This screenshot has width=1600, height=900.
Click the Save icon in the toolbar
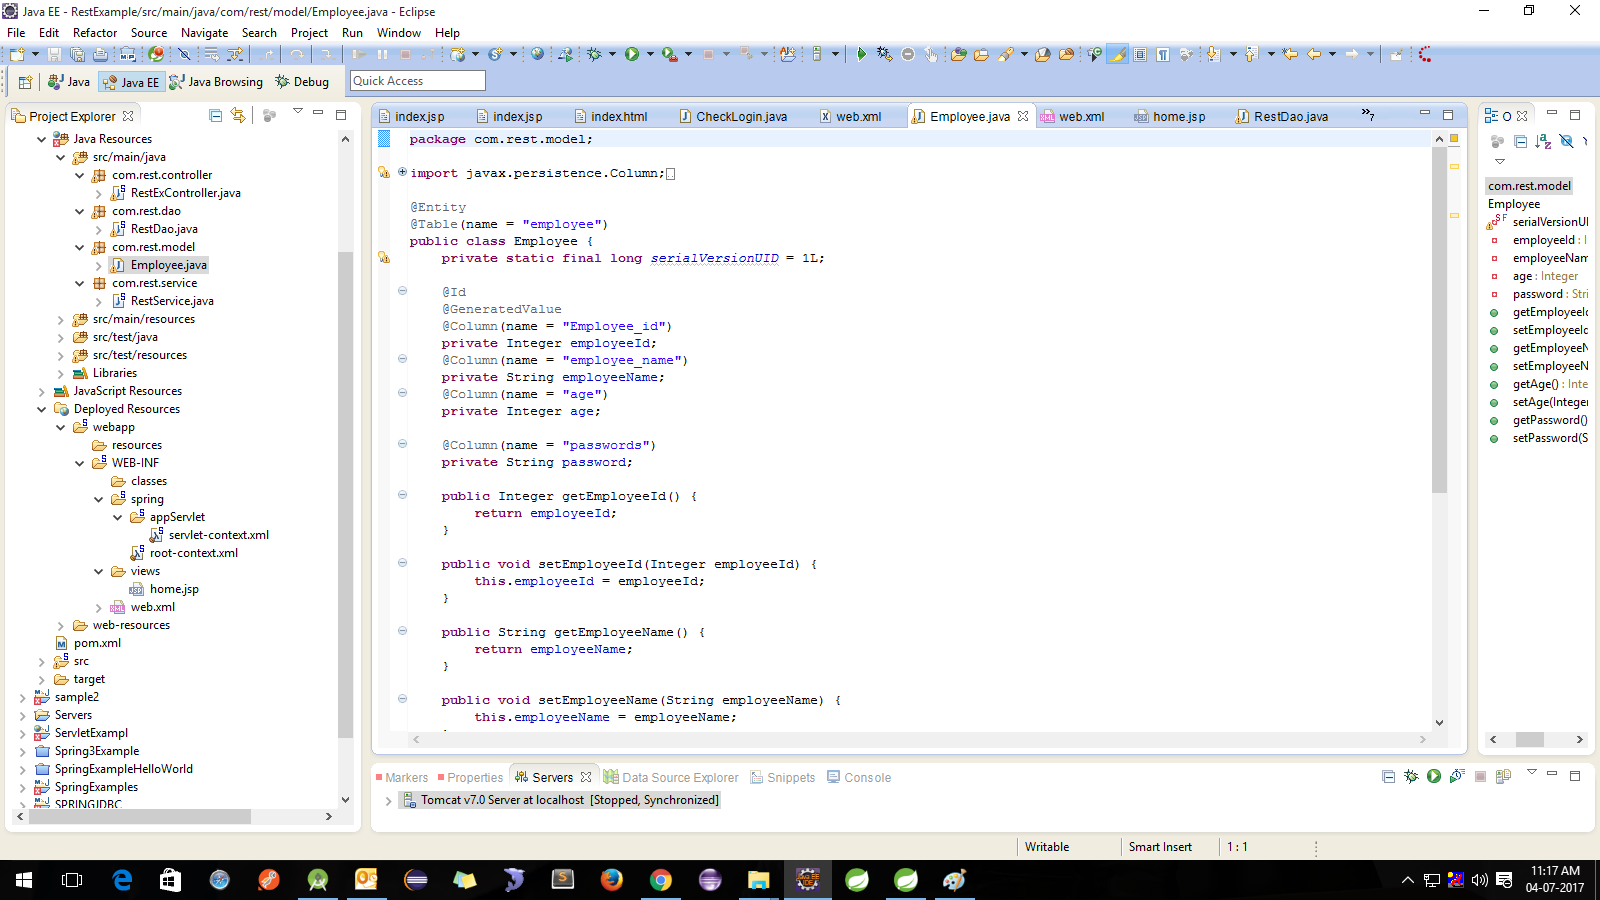pyautogui.click(x=53, y=54)
